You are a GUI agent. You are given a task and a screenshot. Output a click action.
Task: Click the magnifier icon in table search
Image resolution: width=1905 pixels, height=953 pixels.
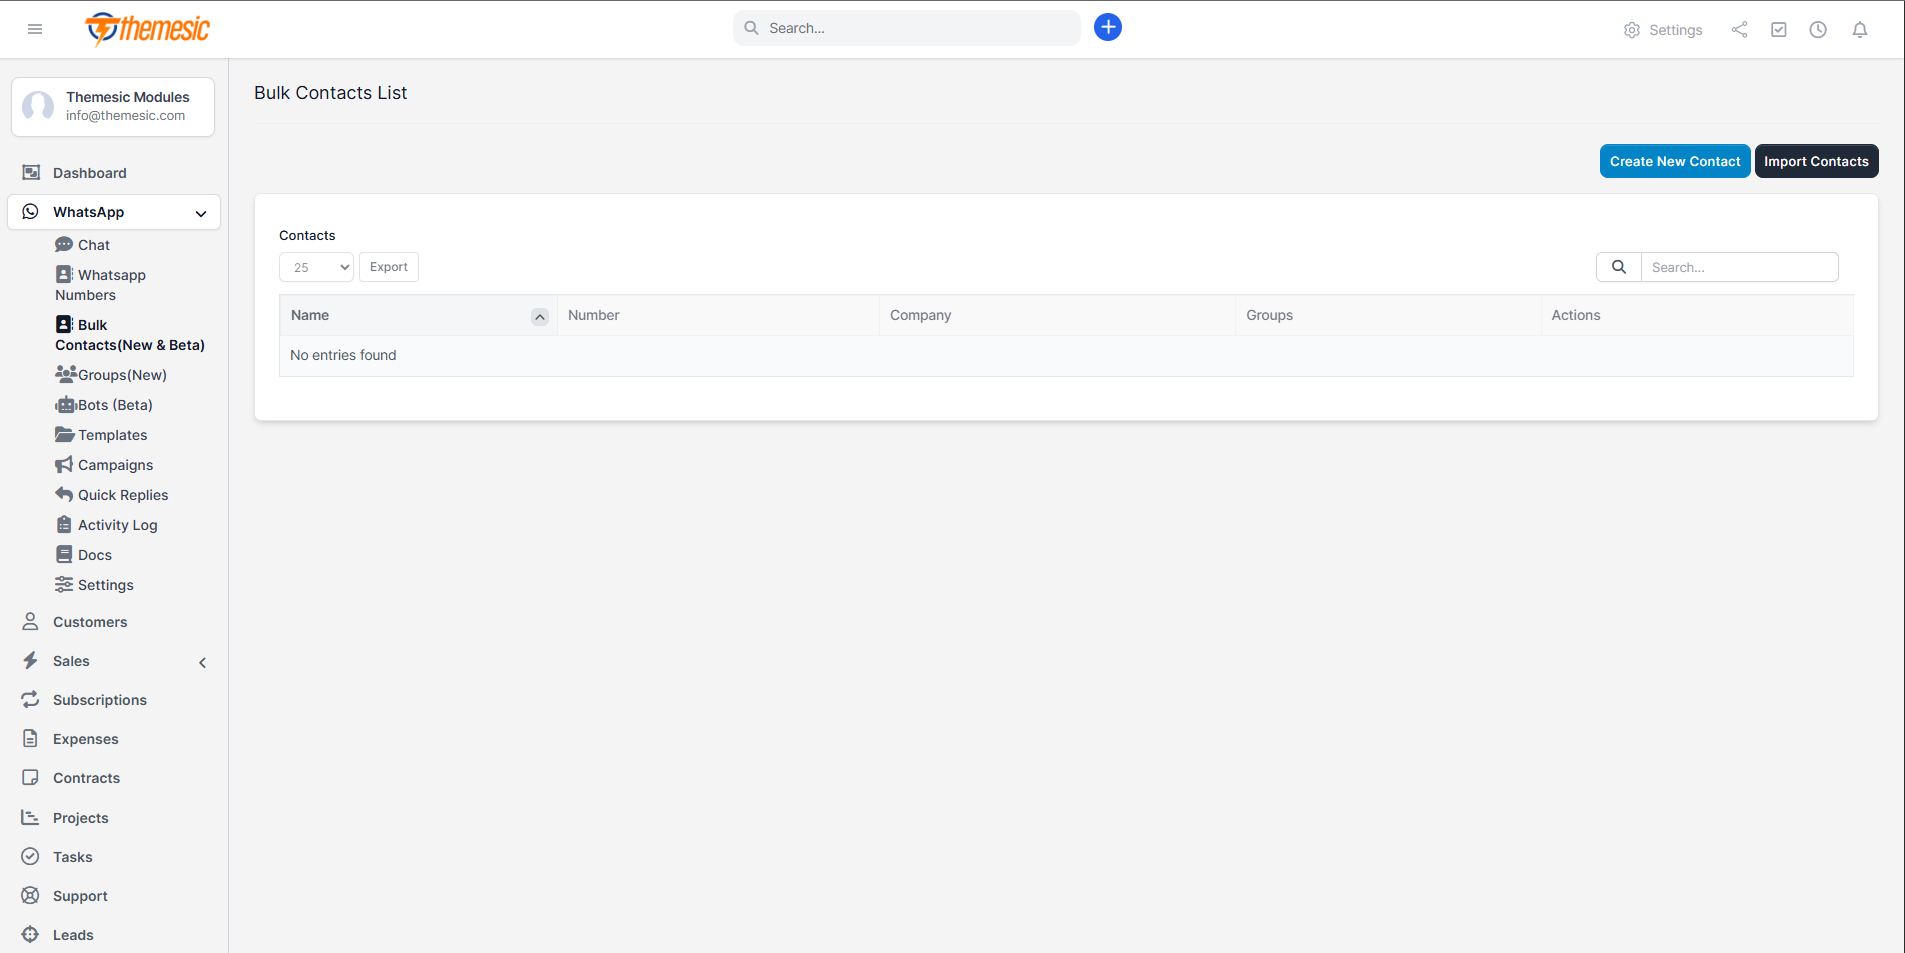(x=1618, y=267)
